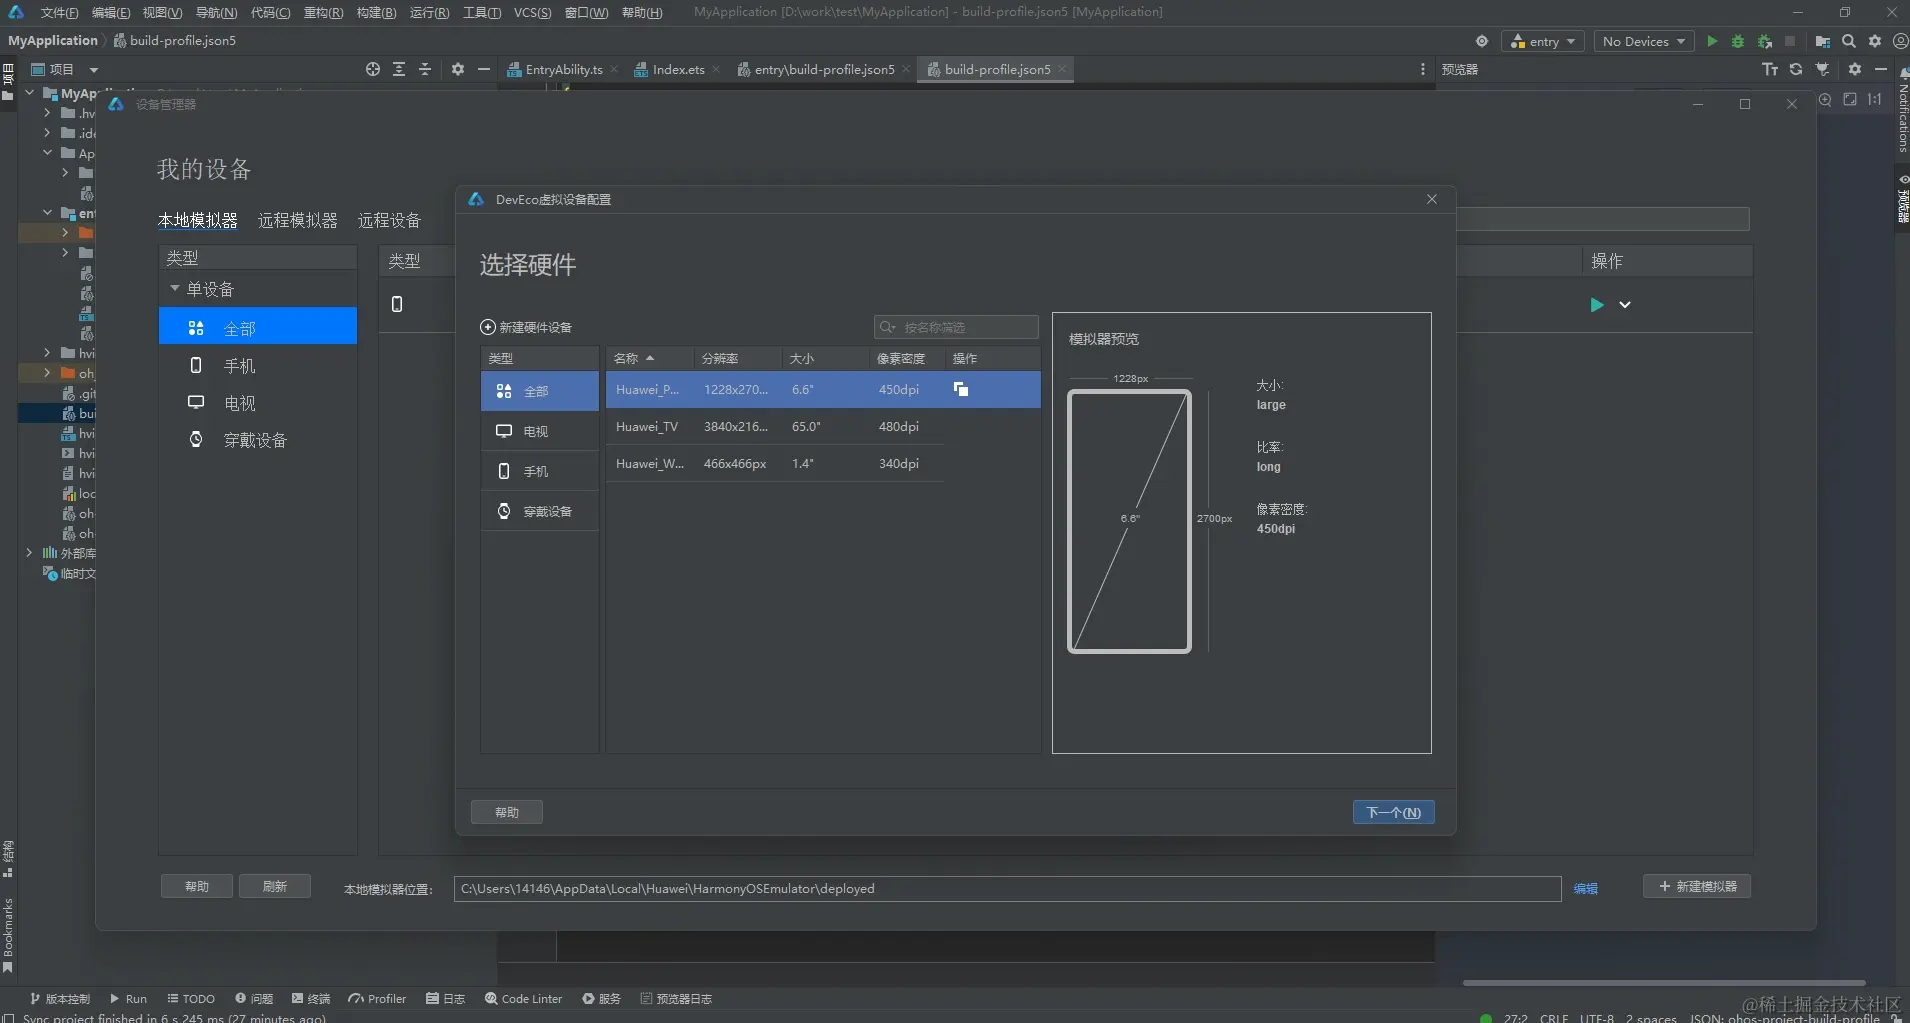This screenshot has height=1023, width=1910.
Task: Click the new hardware device plus icon
Action: [488, 327]
